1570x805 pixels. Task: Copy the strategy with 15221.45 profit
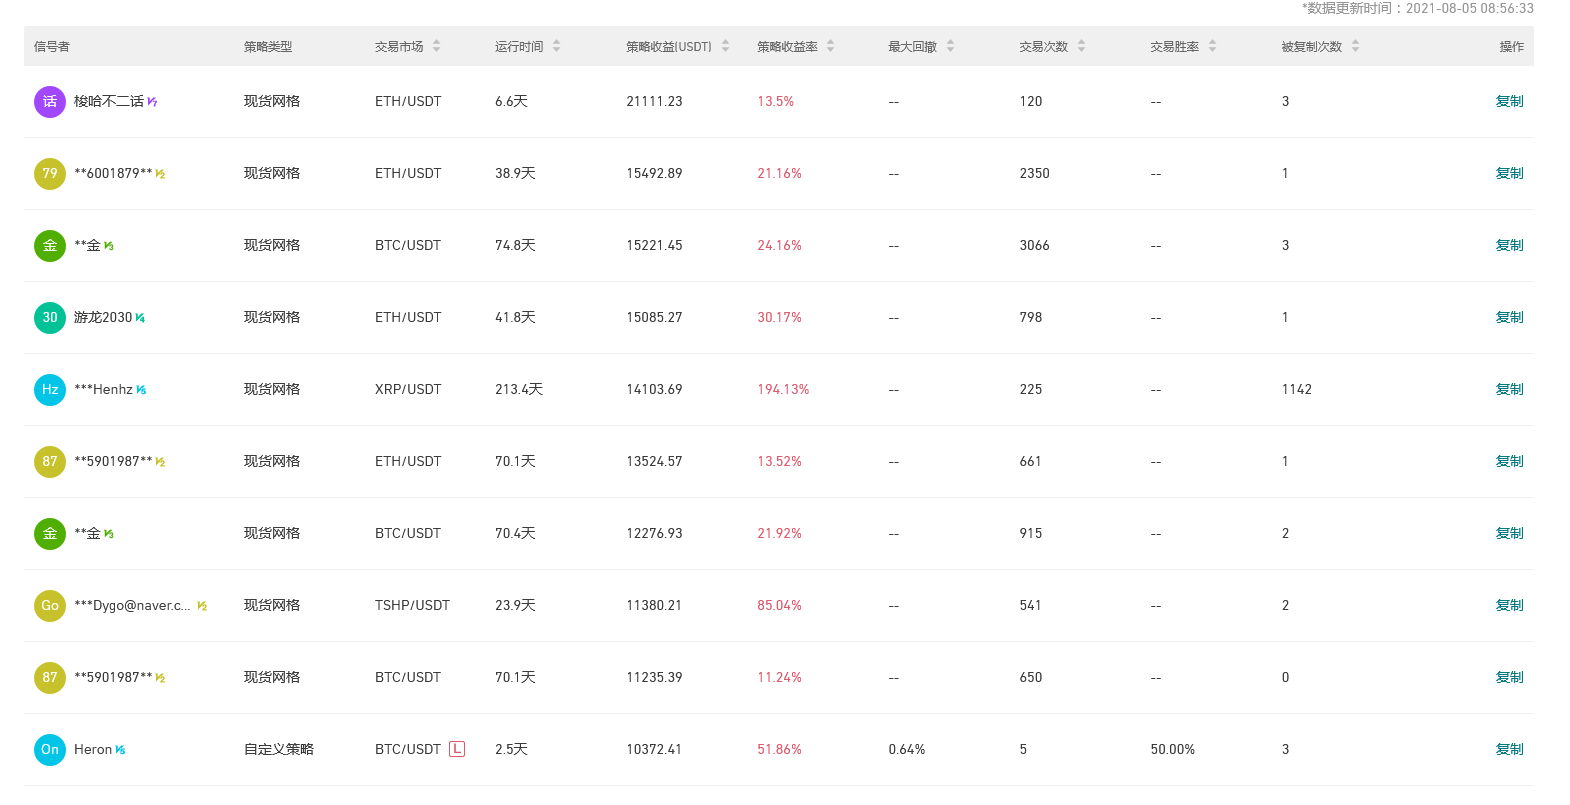point(1509,245)
